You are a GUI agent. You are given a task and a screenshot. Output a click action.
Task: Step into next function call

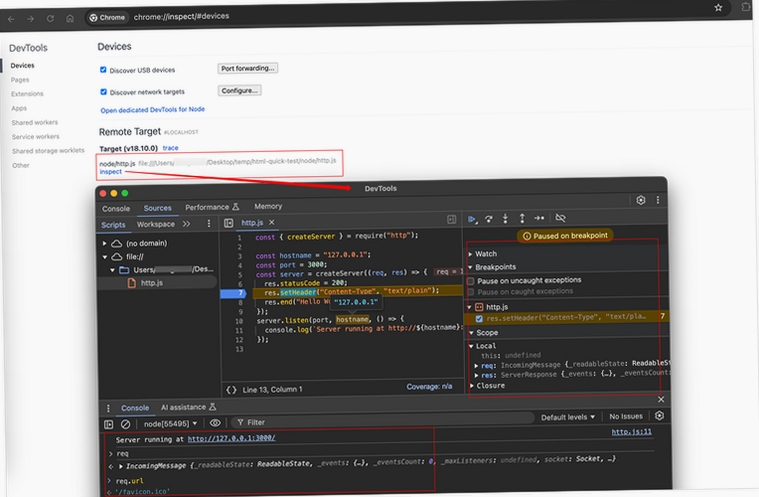505,218
